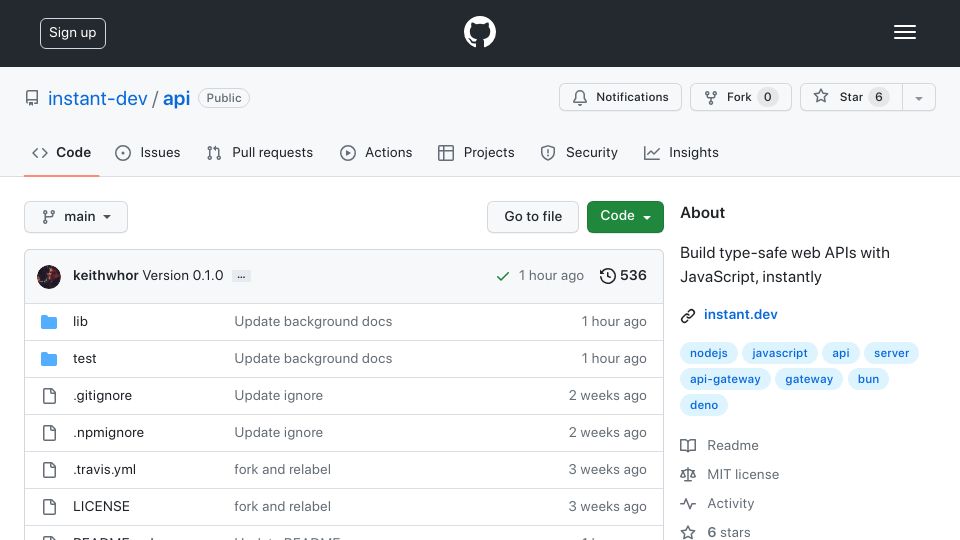
Task: Click the commit history clock icon
Action: tap(607, 276)
